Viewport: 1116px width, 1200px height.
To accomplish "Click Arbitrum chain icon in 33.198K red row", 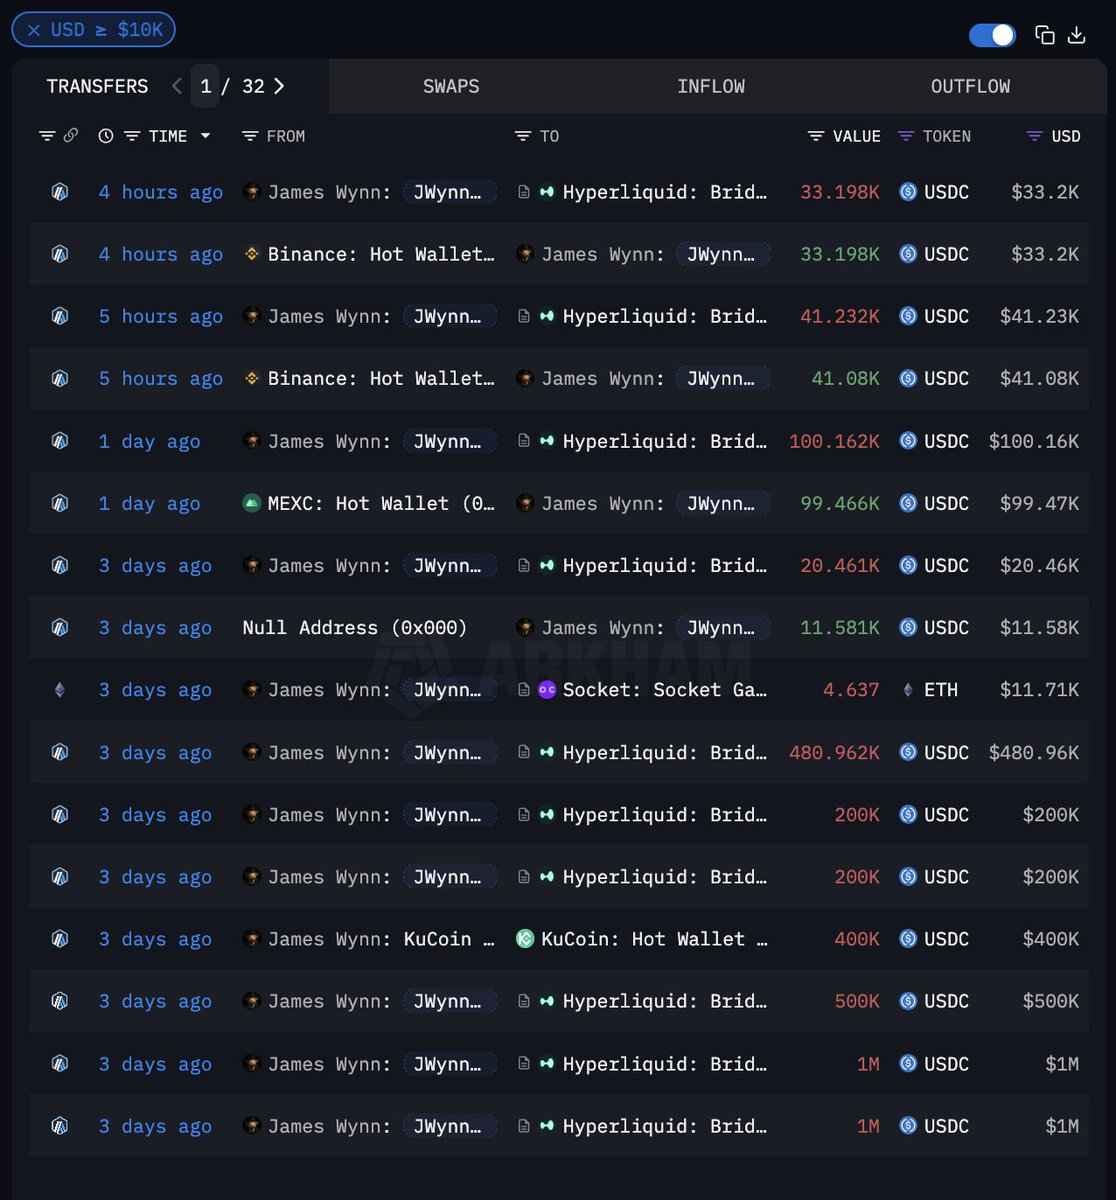I will (x=60, y=192).
